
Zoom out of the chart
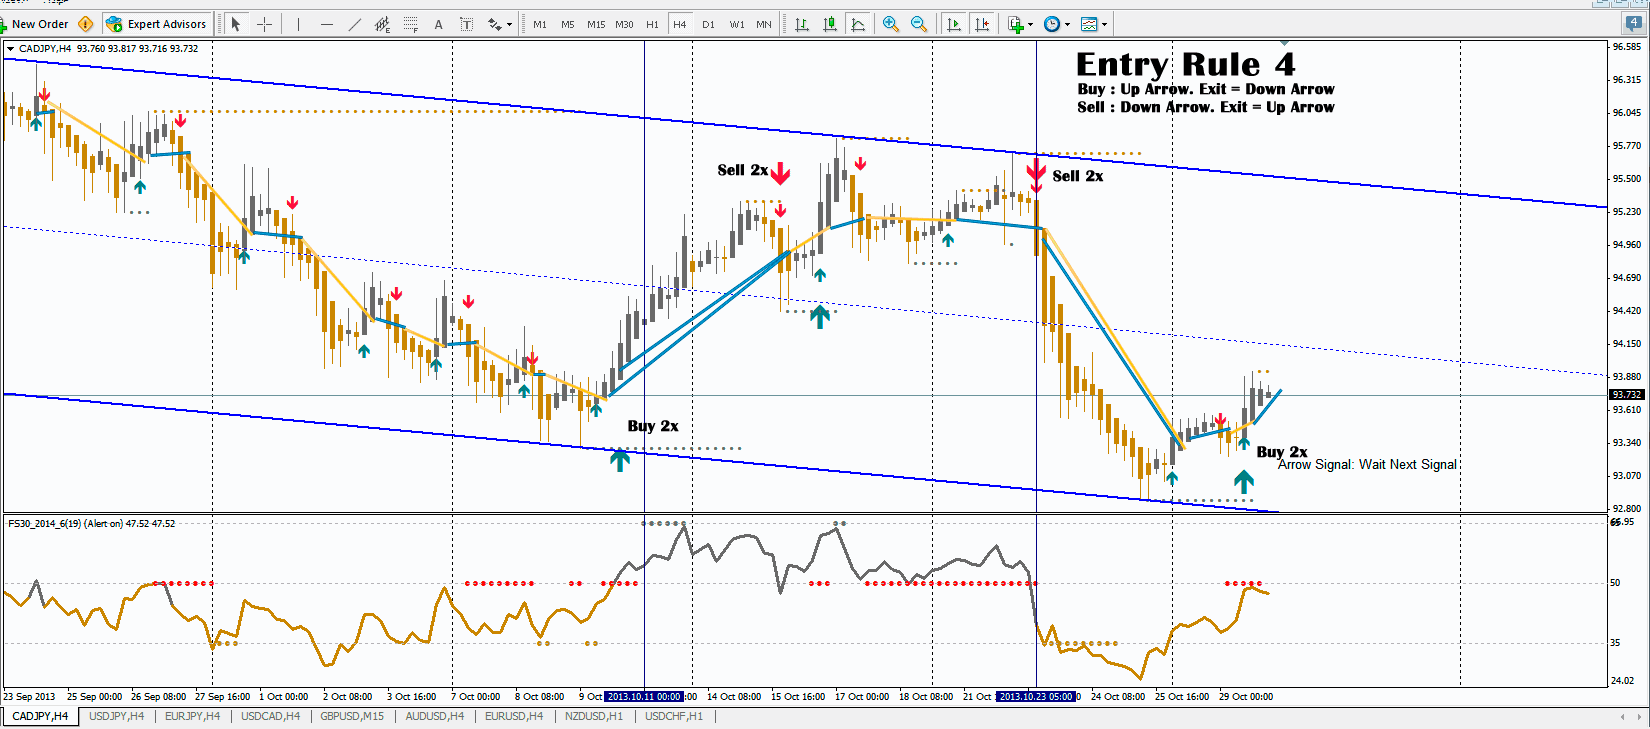918,24
